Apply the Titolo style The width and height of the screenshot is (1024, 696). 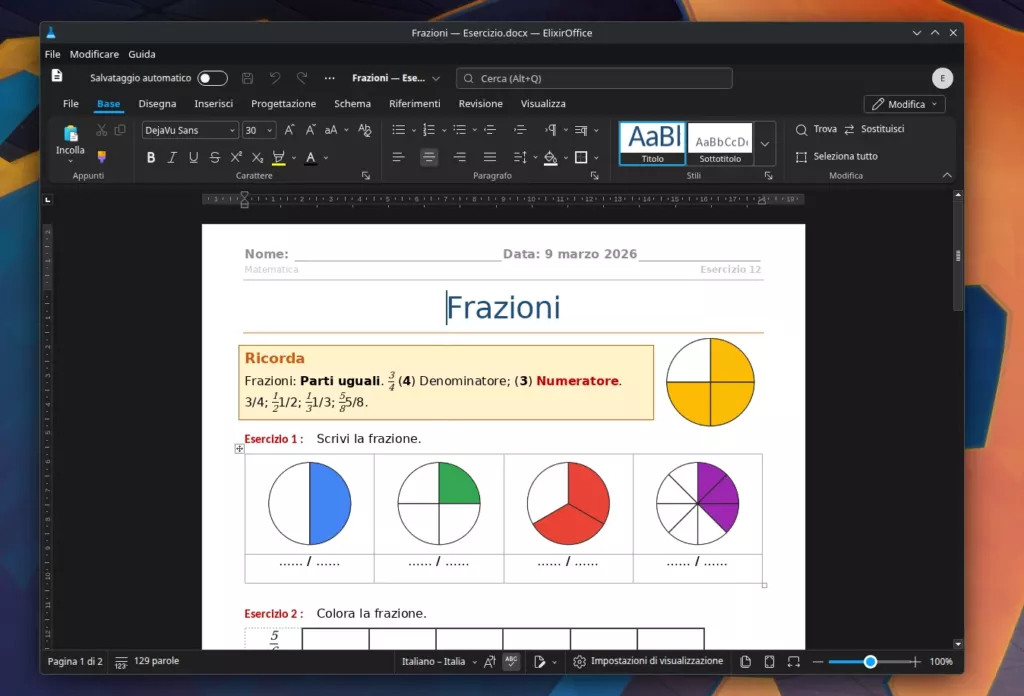652,144
